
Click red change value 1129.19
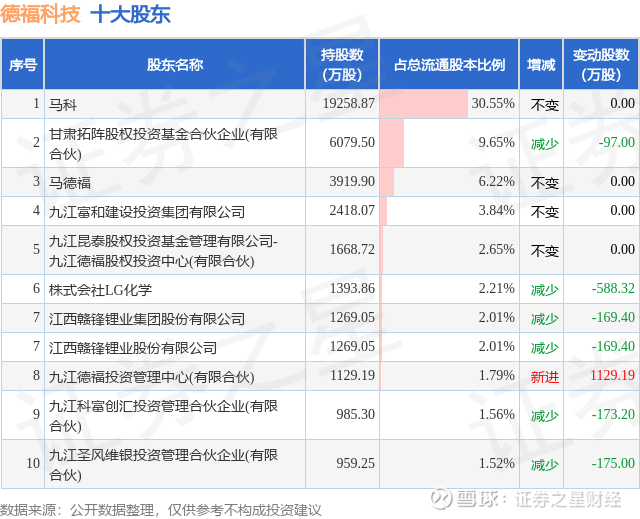(x=612, y=375)
